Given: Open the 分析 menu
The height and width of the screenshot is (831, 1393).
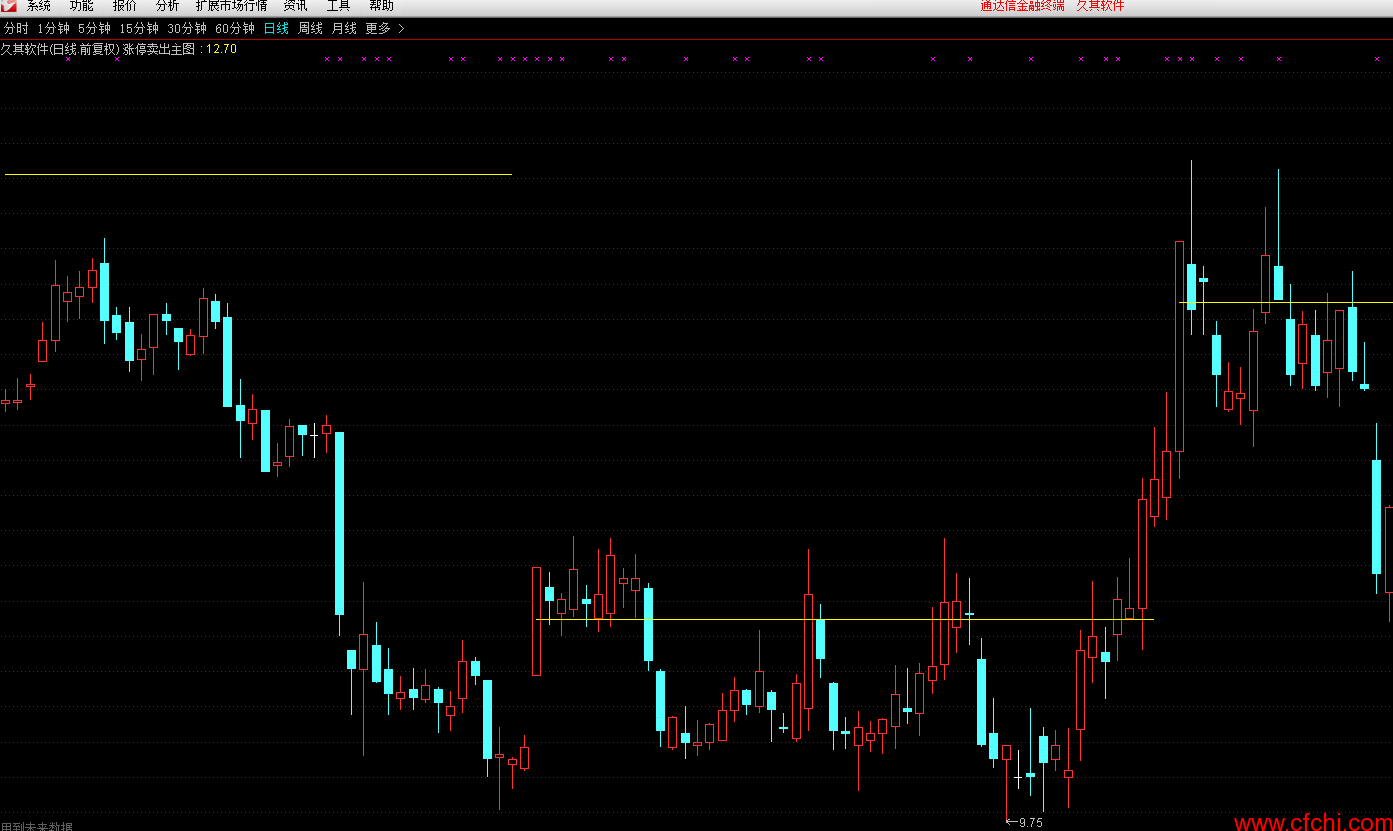Looking at the screenshot, I should [167, 6].
